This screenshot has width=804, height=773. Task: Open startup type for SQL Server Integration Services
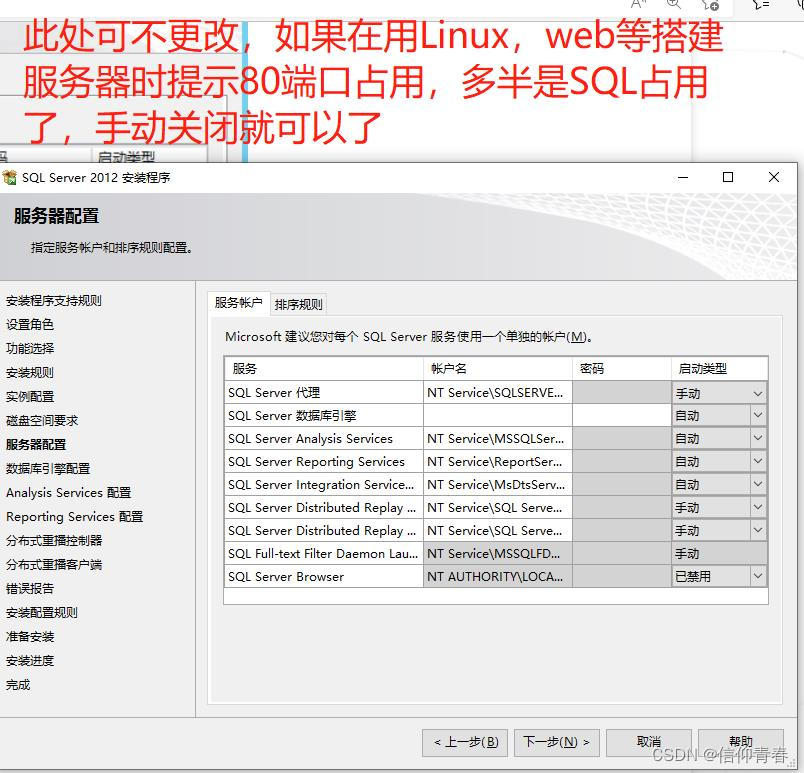(757, 484)
